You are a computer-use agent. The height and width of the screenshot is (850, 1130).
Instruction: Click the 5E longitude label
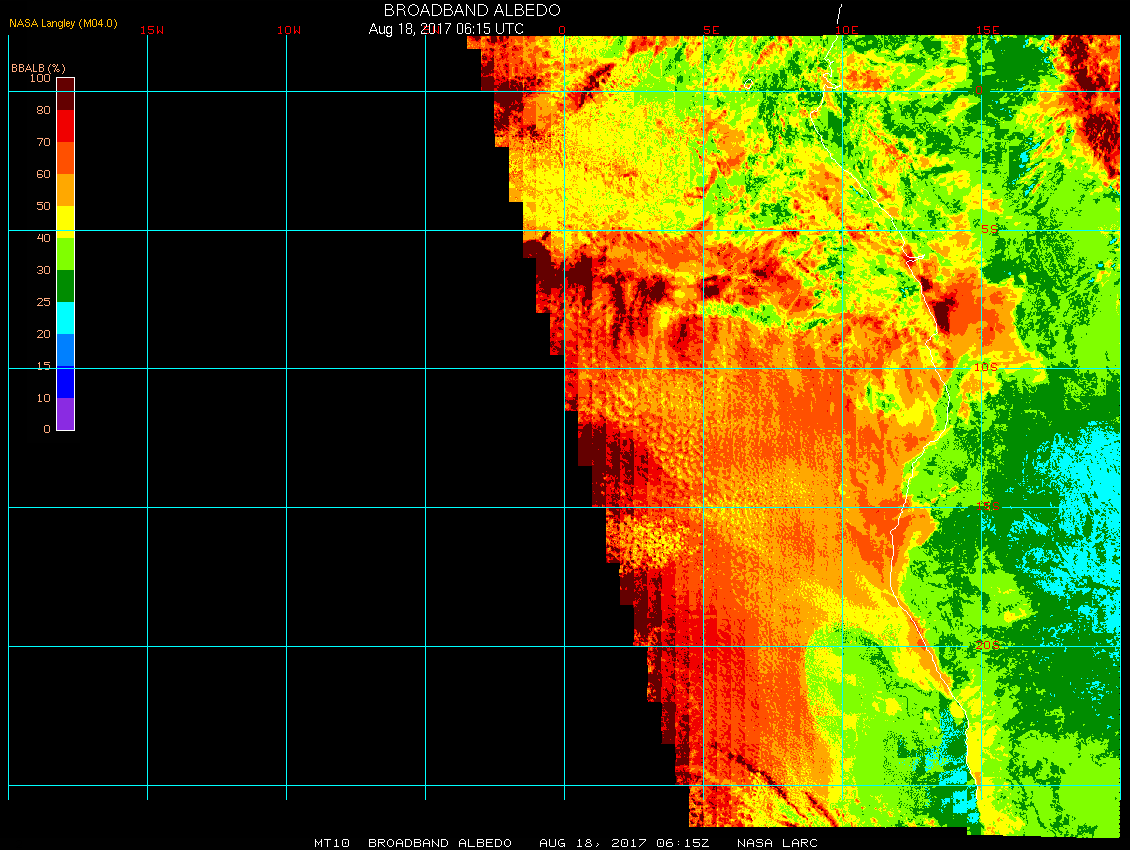pyautogui.click(x=711, y=30)
